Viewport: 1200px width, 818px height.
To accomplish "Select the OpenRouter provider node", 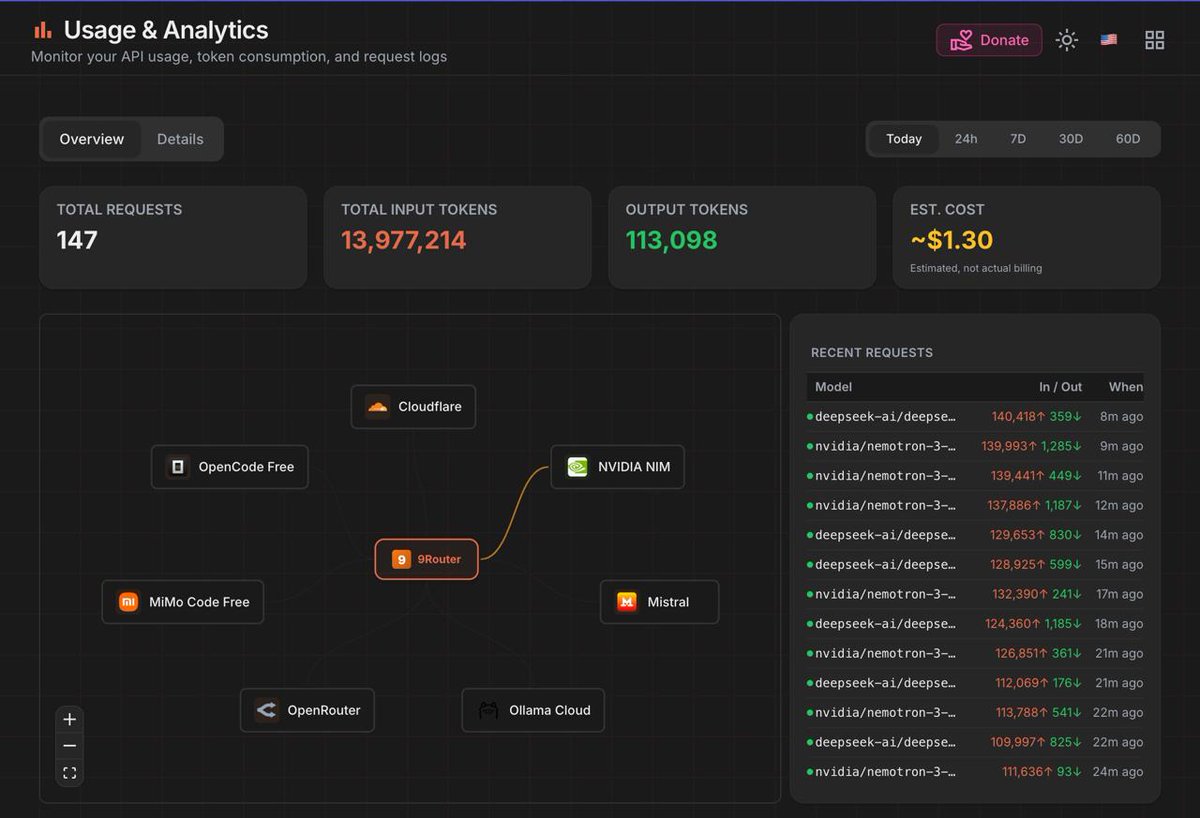I will (307, 710).
